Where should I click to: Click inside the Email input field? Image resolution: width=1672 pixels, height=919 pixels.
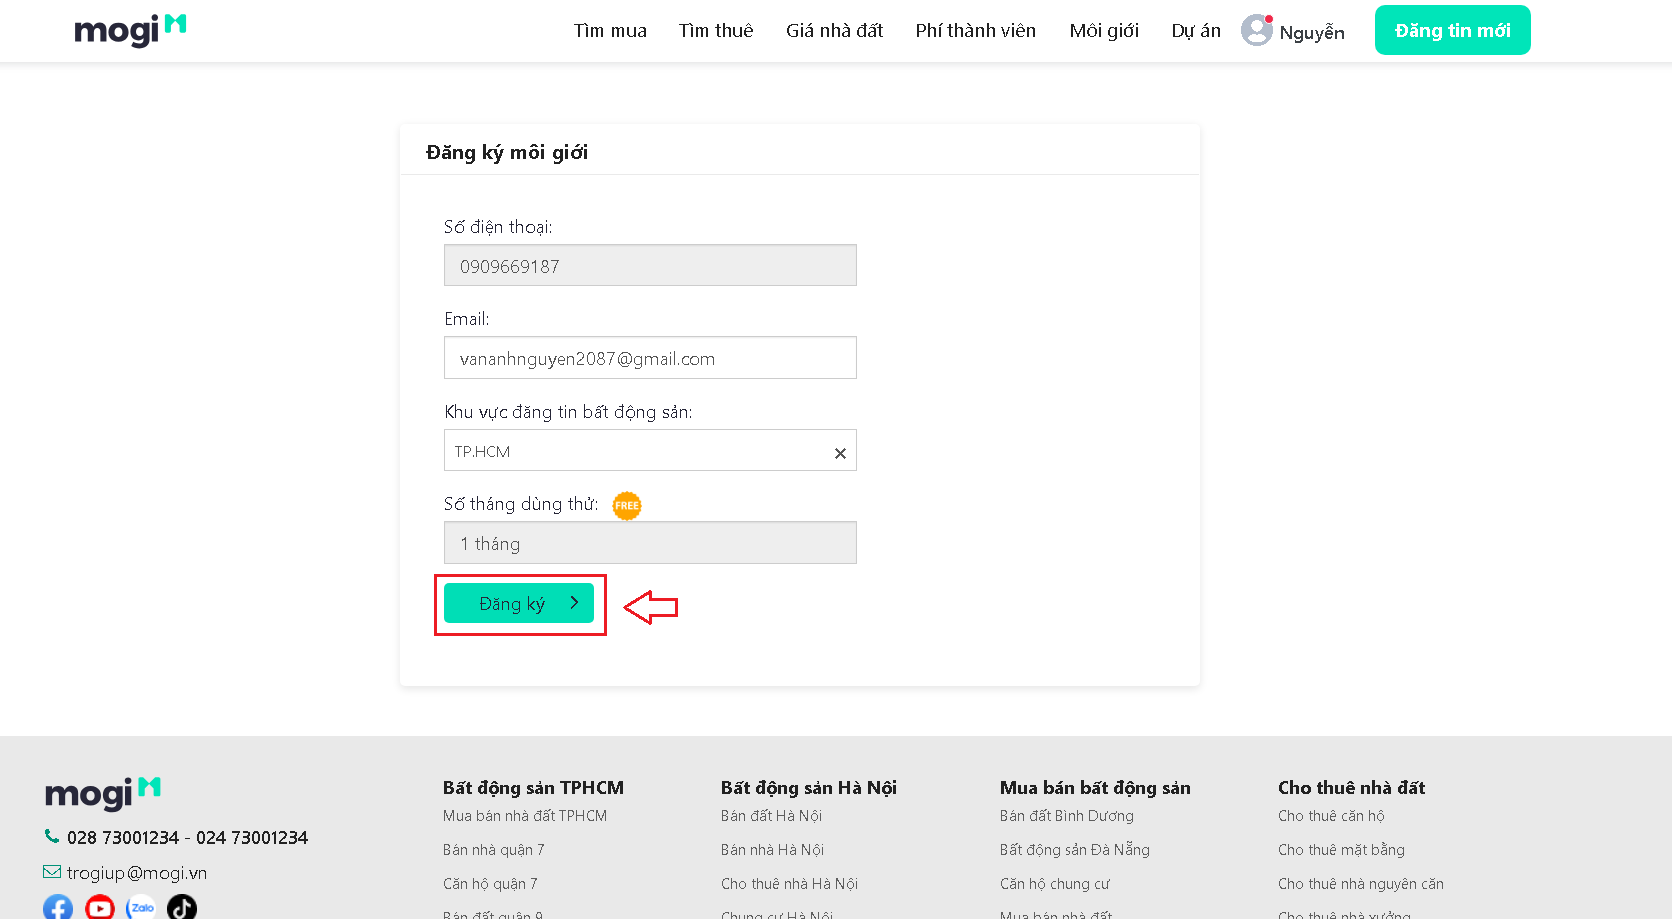(x=650, y=358)
